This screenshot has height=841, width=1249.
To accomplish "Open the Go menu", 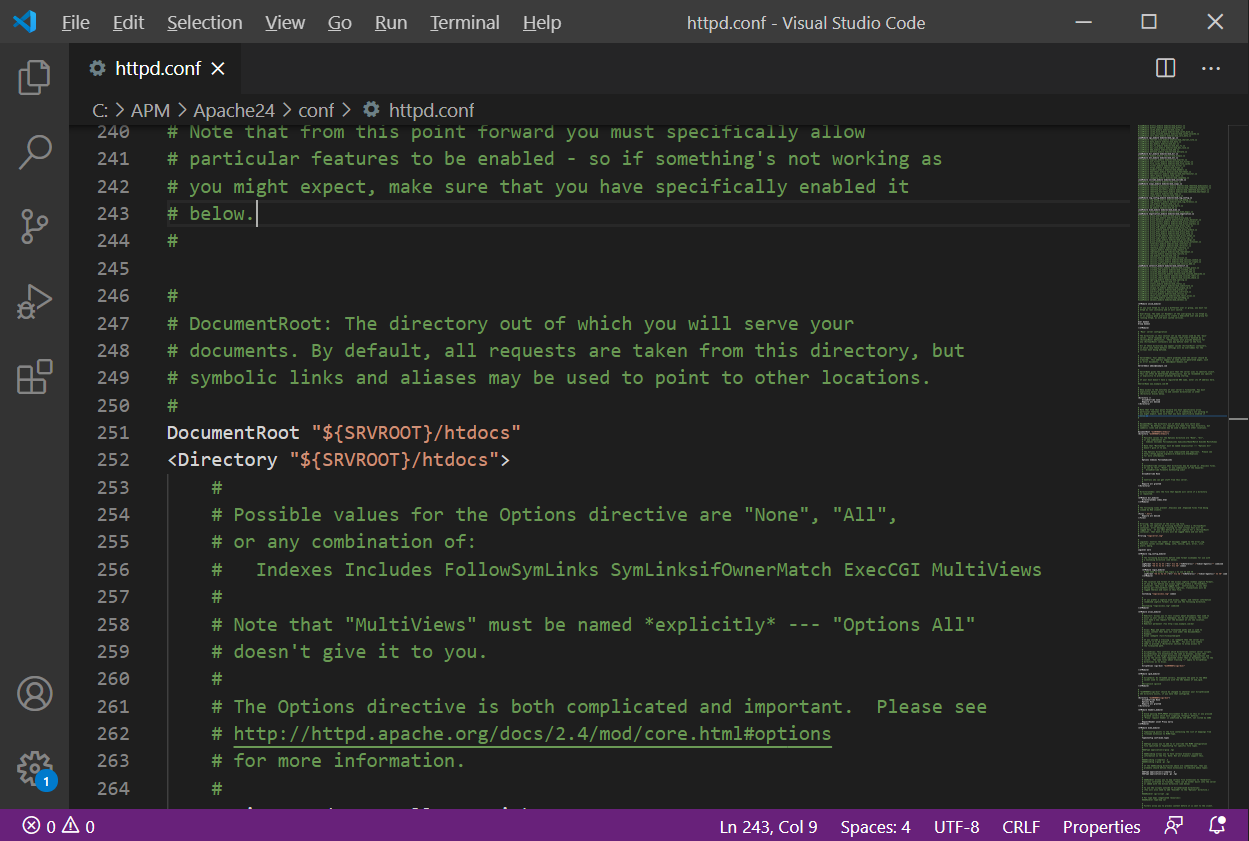I will [340, 22].
